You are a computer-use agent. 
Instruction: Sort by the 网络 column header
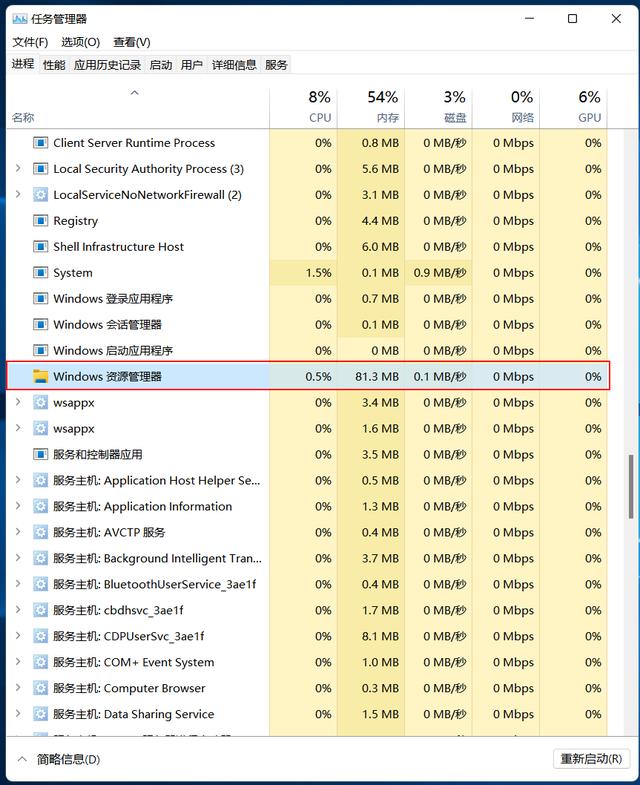[506, 108]
